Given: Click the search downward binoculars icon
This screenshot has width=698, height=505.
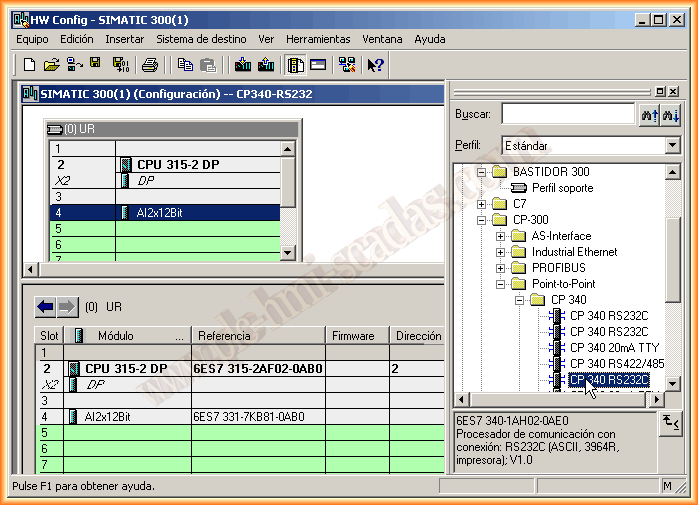Looking at the screenshot, I should 671,115.
